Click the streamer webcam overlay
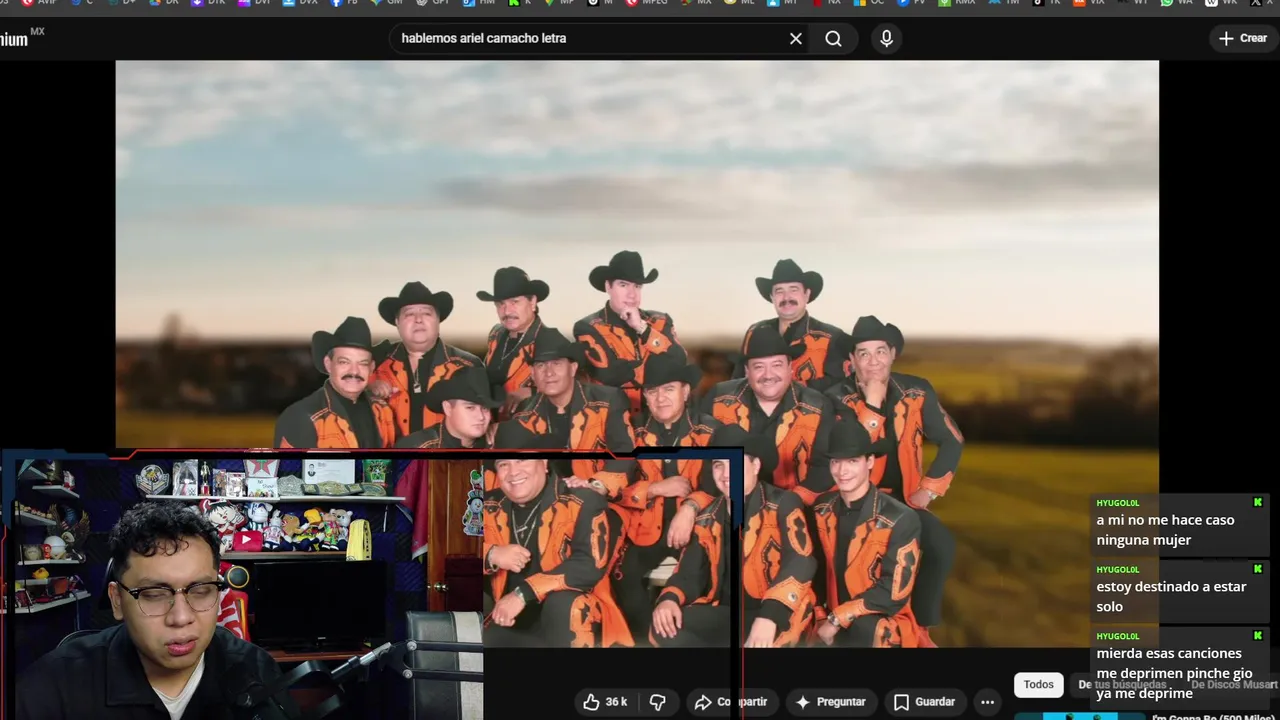Screen dimensions: 1280x720 click(x=241, y=588)
